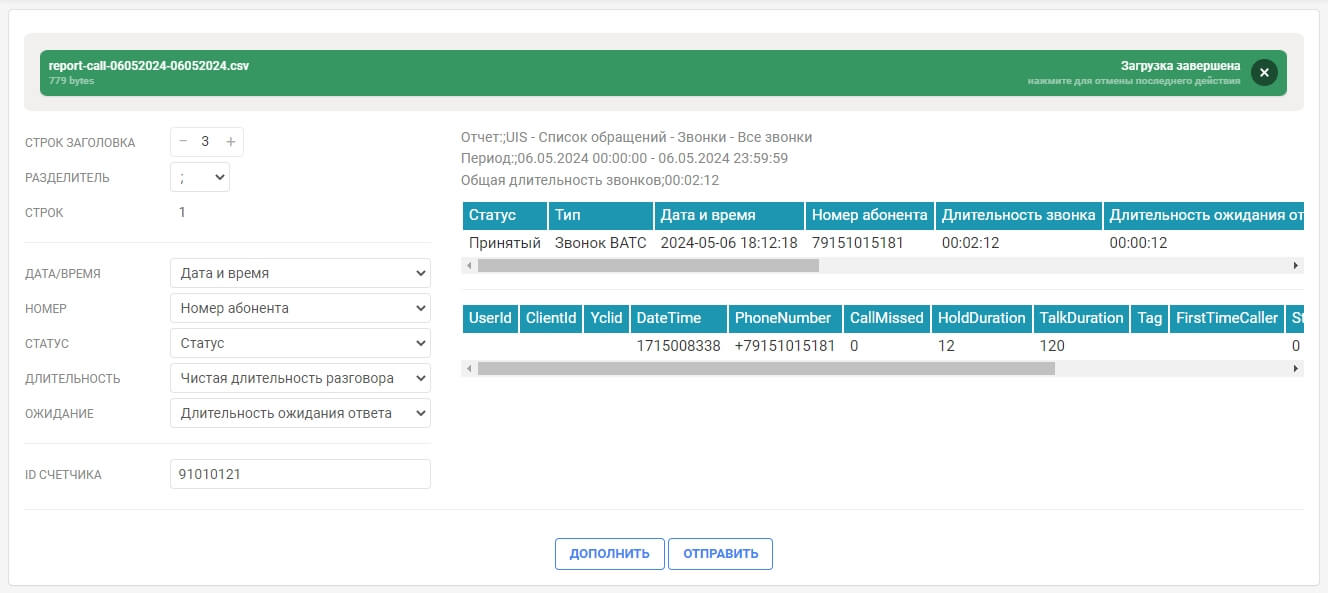The image size is (1328, 593).
Task: Open the Разделитель delimiter dropdown
Action: (x=200, y=178)
